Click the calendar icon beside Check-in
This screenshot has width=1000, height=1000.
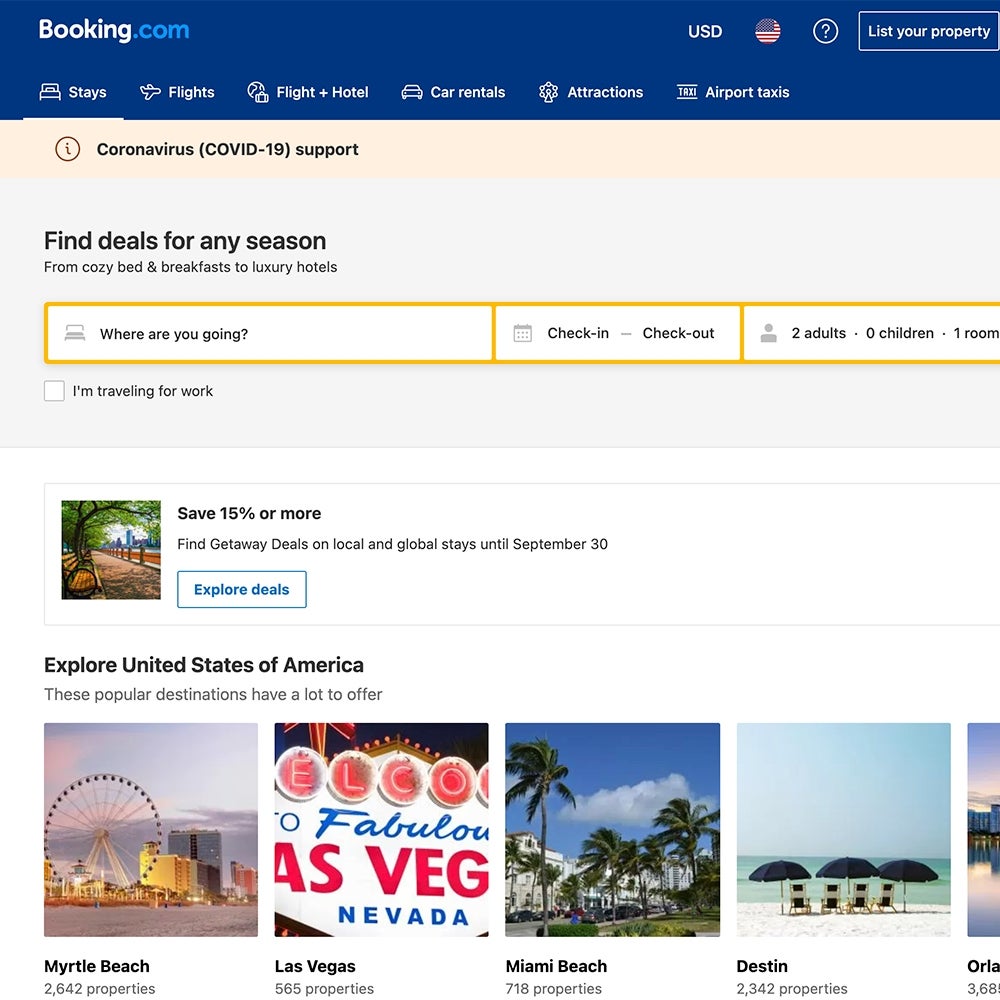coord(522,333)
